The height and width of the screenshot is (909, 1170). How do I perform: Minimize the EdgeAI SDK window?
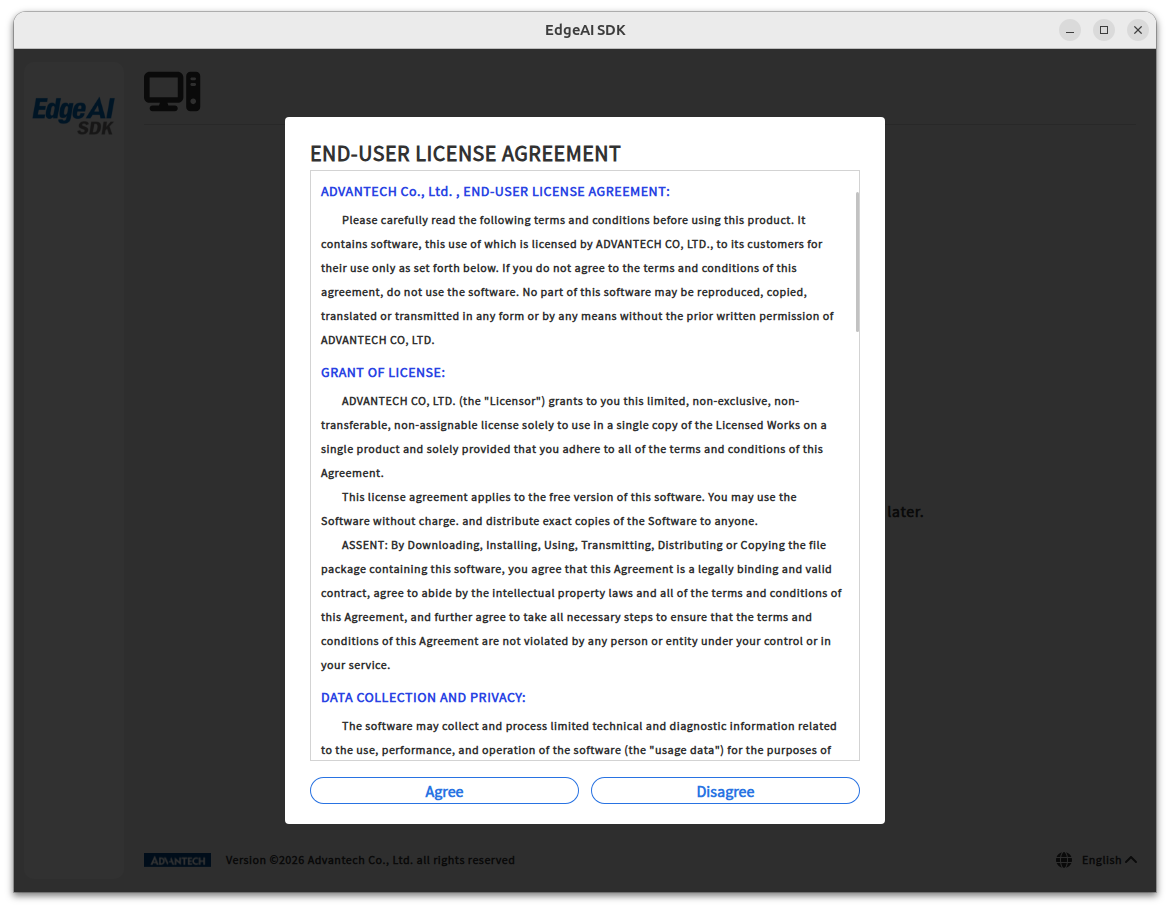pyautogui.click(x=1070, y=30)
